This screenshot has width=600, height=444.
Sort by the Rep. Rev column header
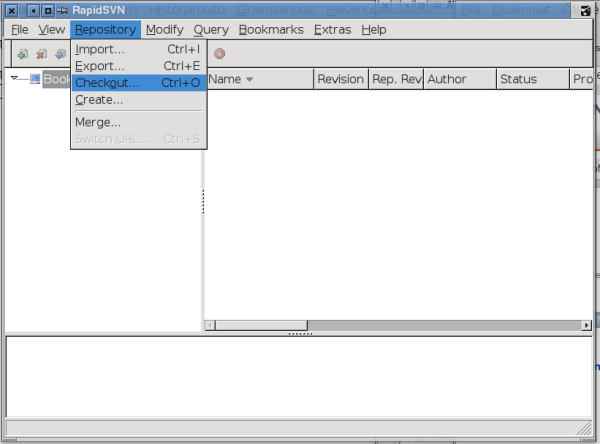396,79
